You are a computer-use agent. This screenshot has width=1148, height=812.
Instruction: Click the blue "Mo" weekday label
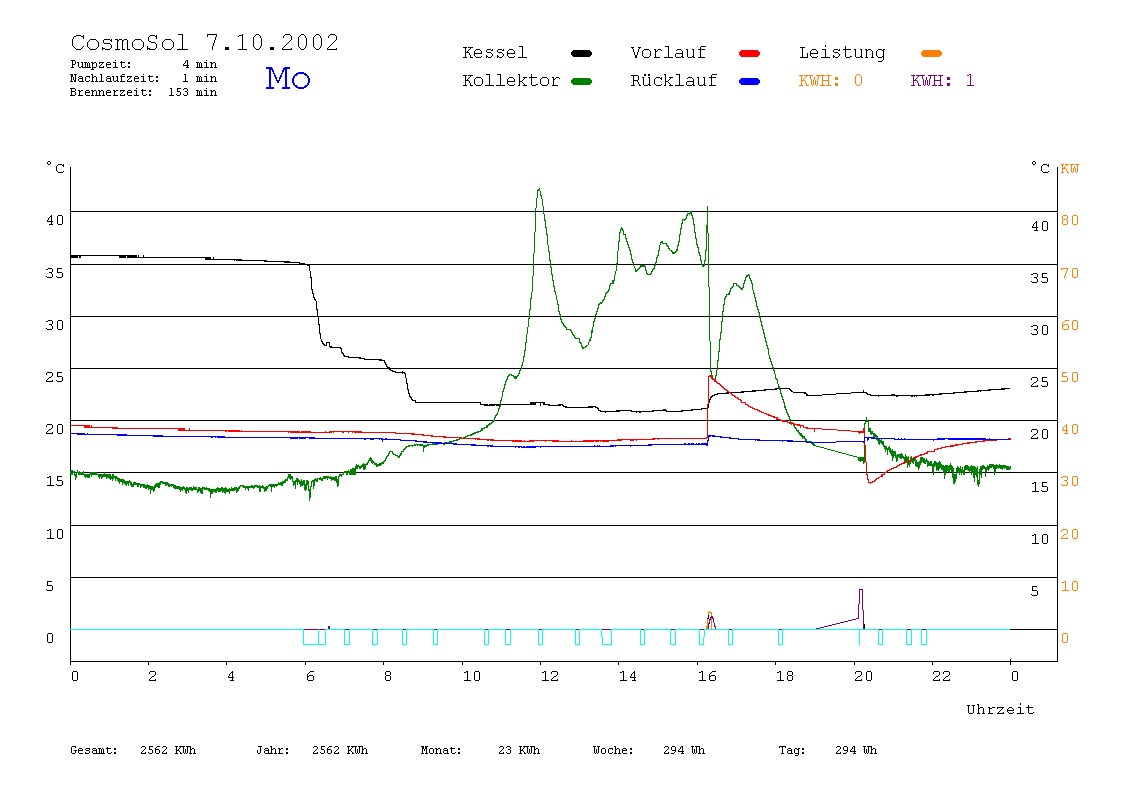(x=288, y=78)
